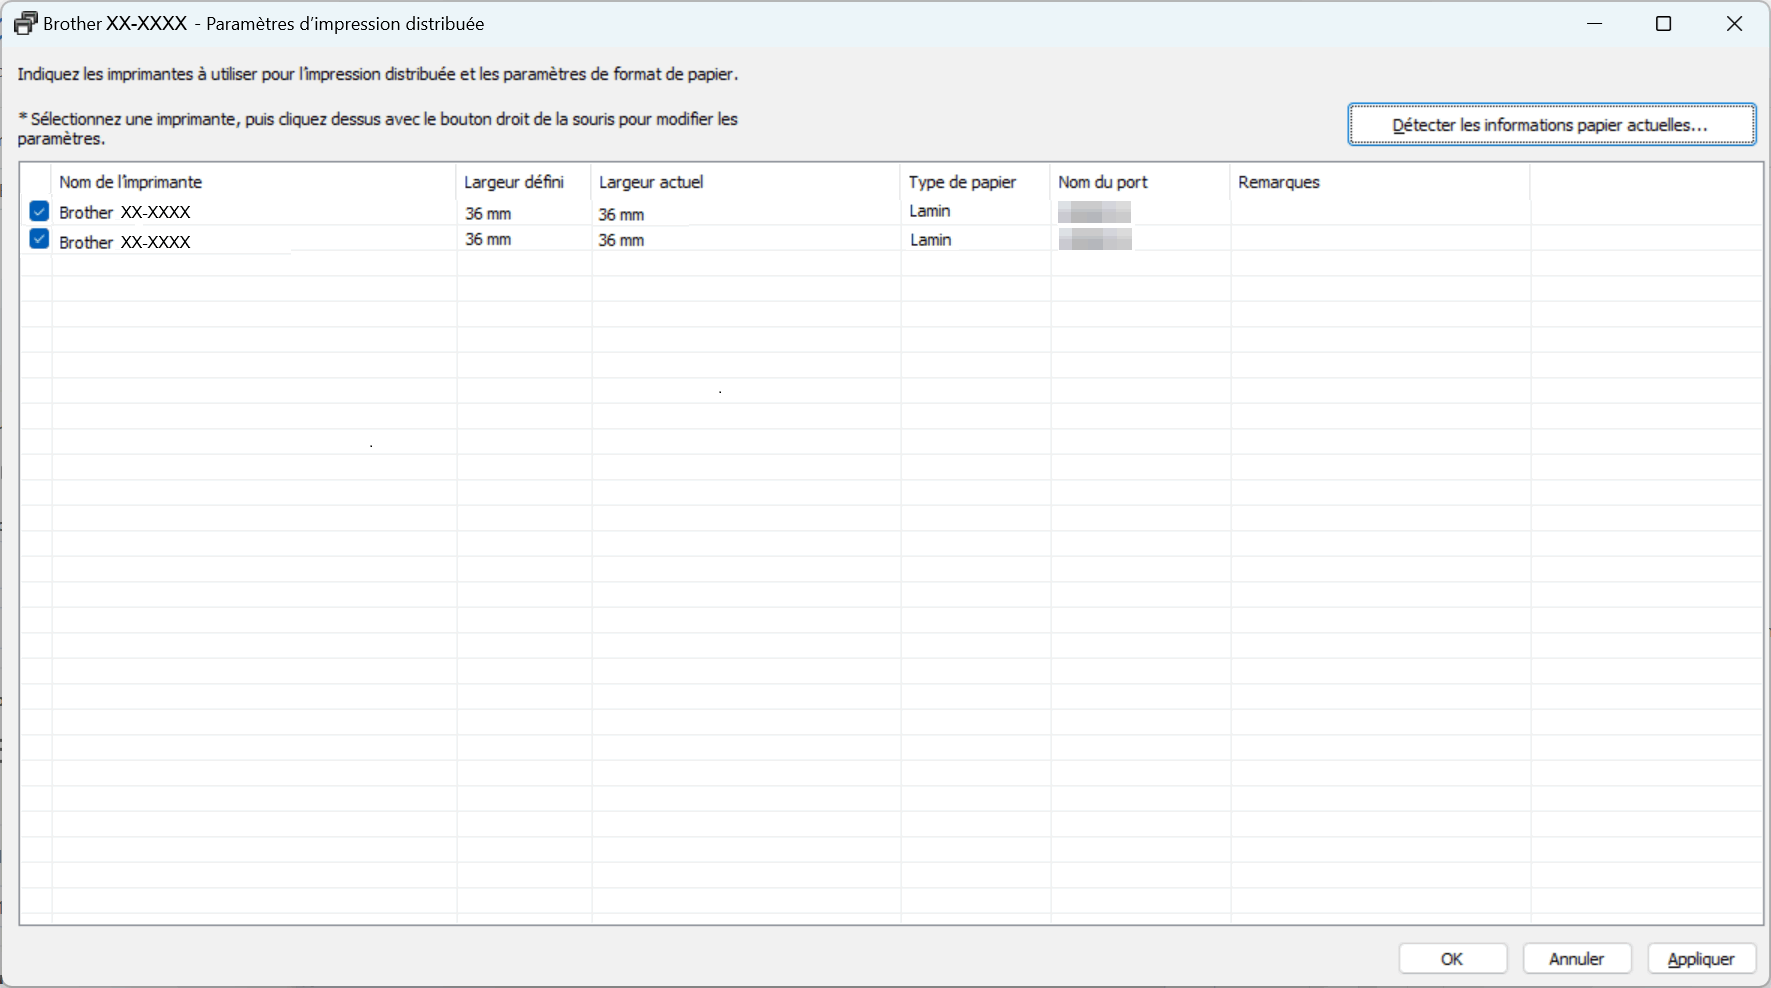
Task: Click the blurred port name in second row
Action: point(1095,239)
